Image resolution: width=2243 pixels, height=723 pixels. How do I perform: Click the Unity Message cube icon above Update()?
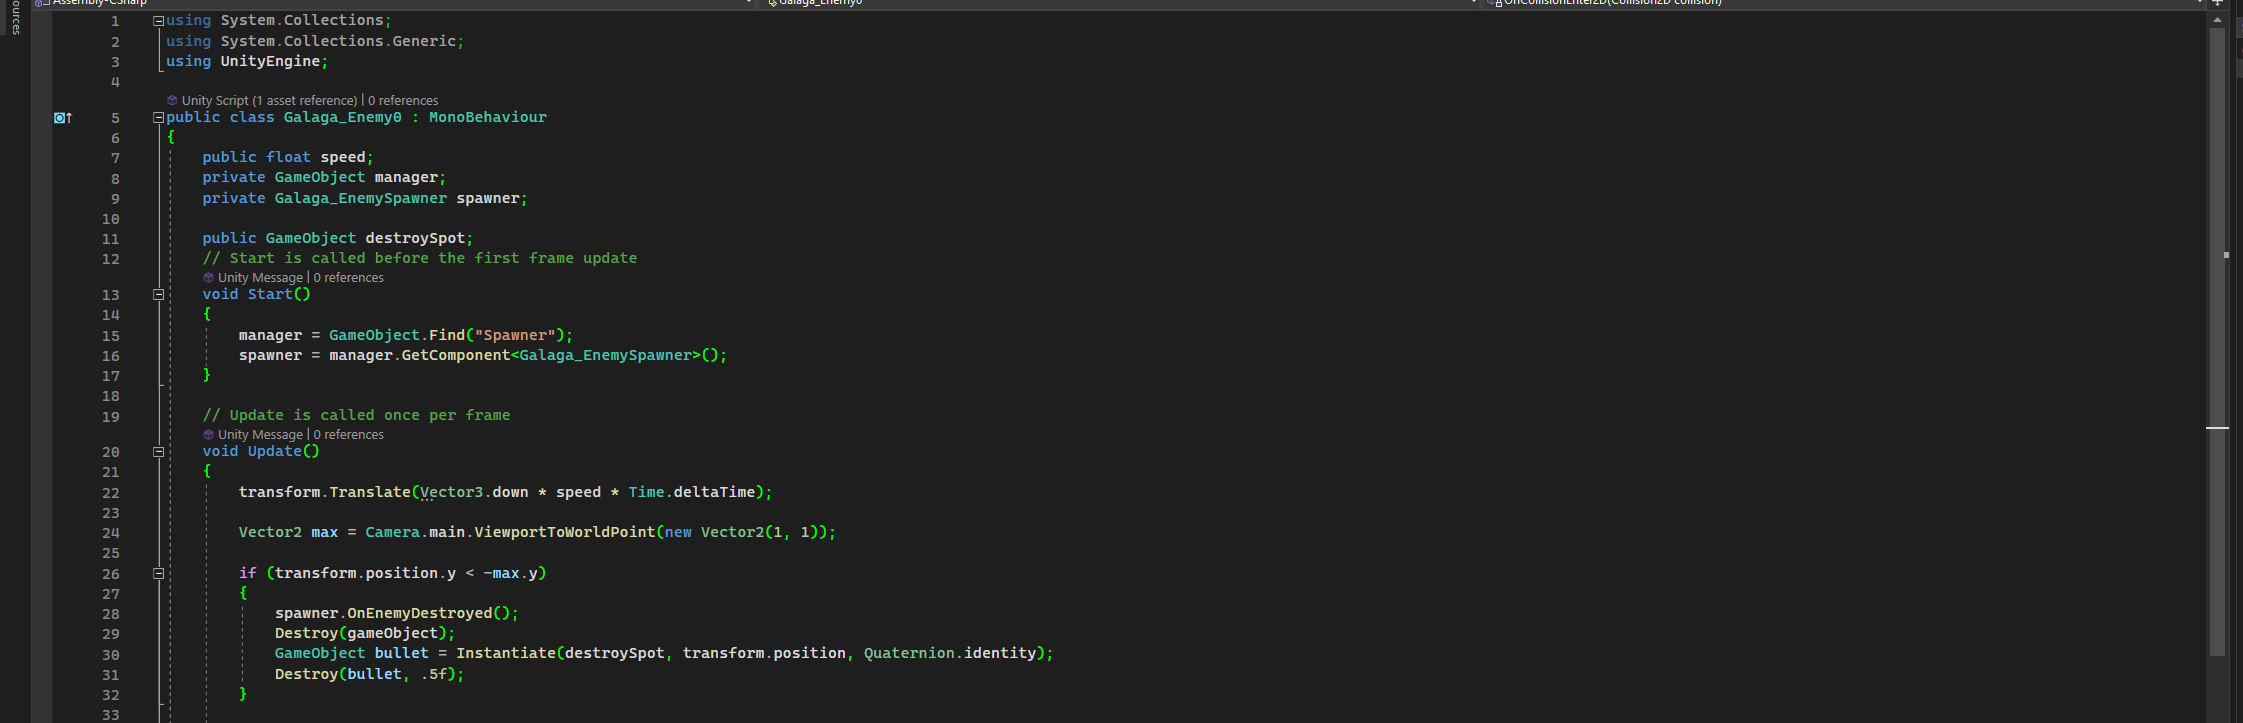(208, 435)
